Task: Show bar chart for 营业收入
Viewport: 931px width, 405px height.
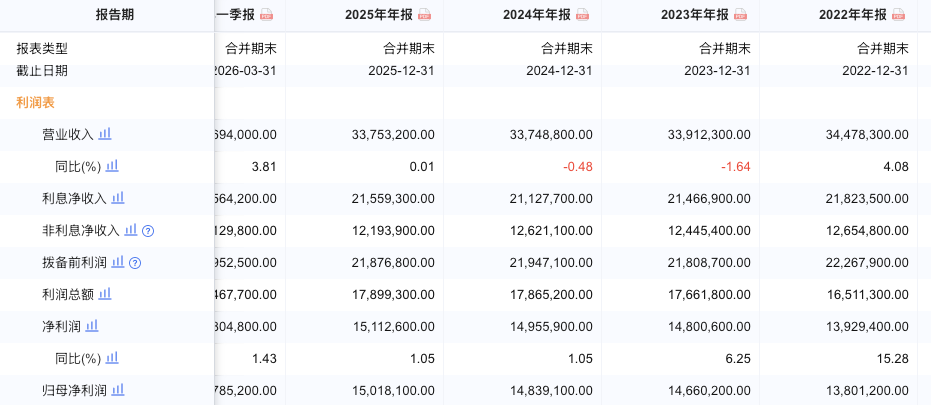Action: [105, 134]
